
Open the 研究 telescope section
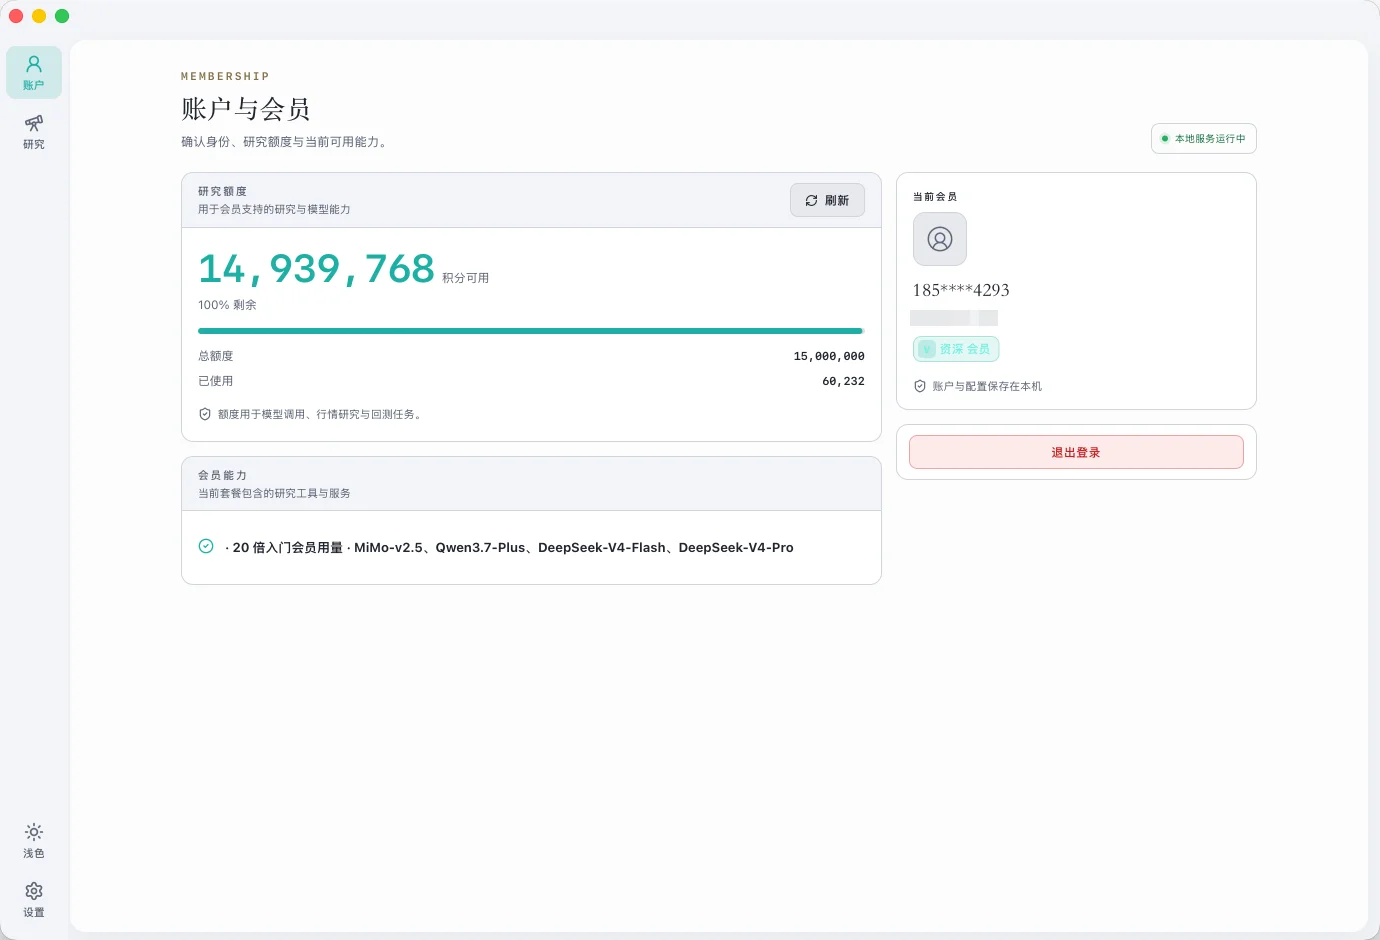(34, 132)
